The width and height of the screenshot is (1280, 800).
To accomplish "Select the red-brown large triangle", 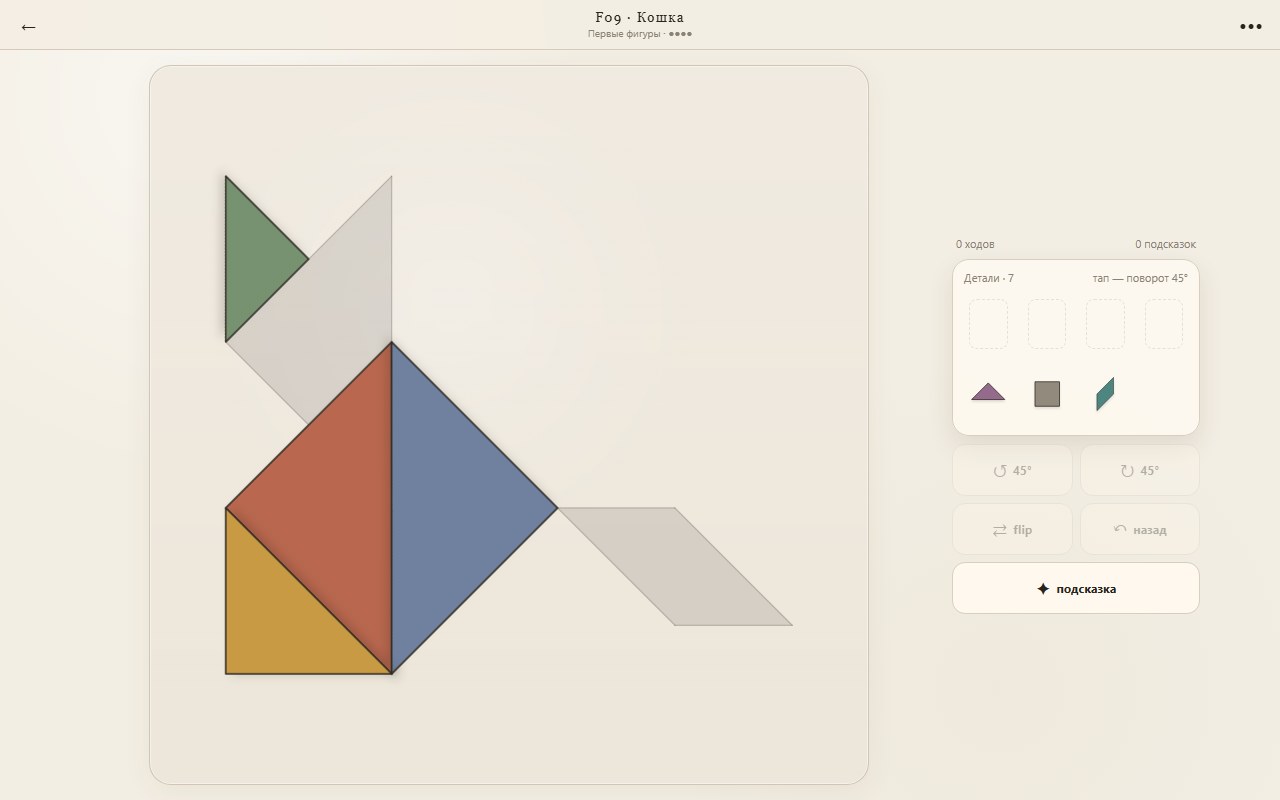I will (336, 508).
